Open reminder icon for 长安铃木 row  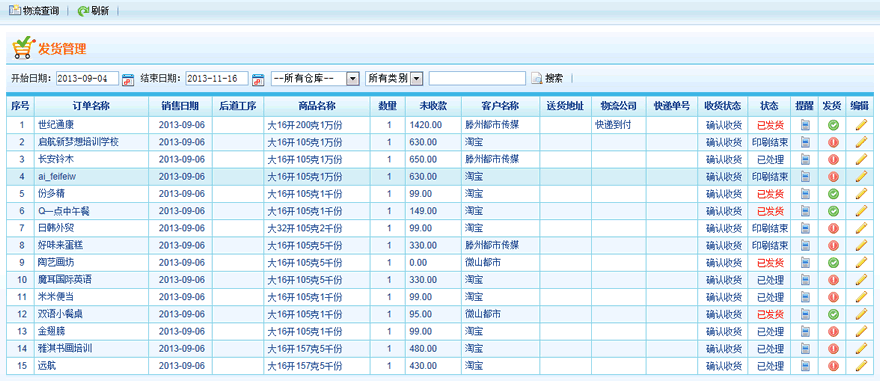click(x=805, y=159)
